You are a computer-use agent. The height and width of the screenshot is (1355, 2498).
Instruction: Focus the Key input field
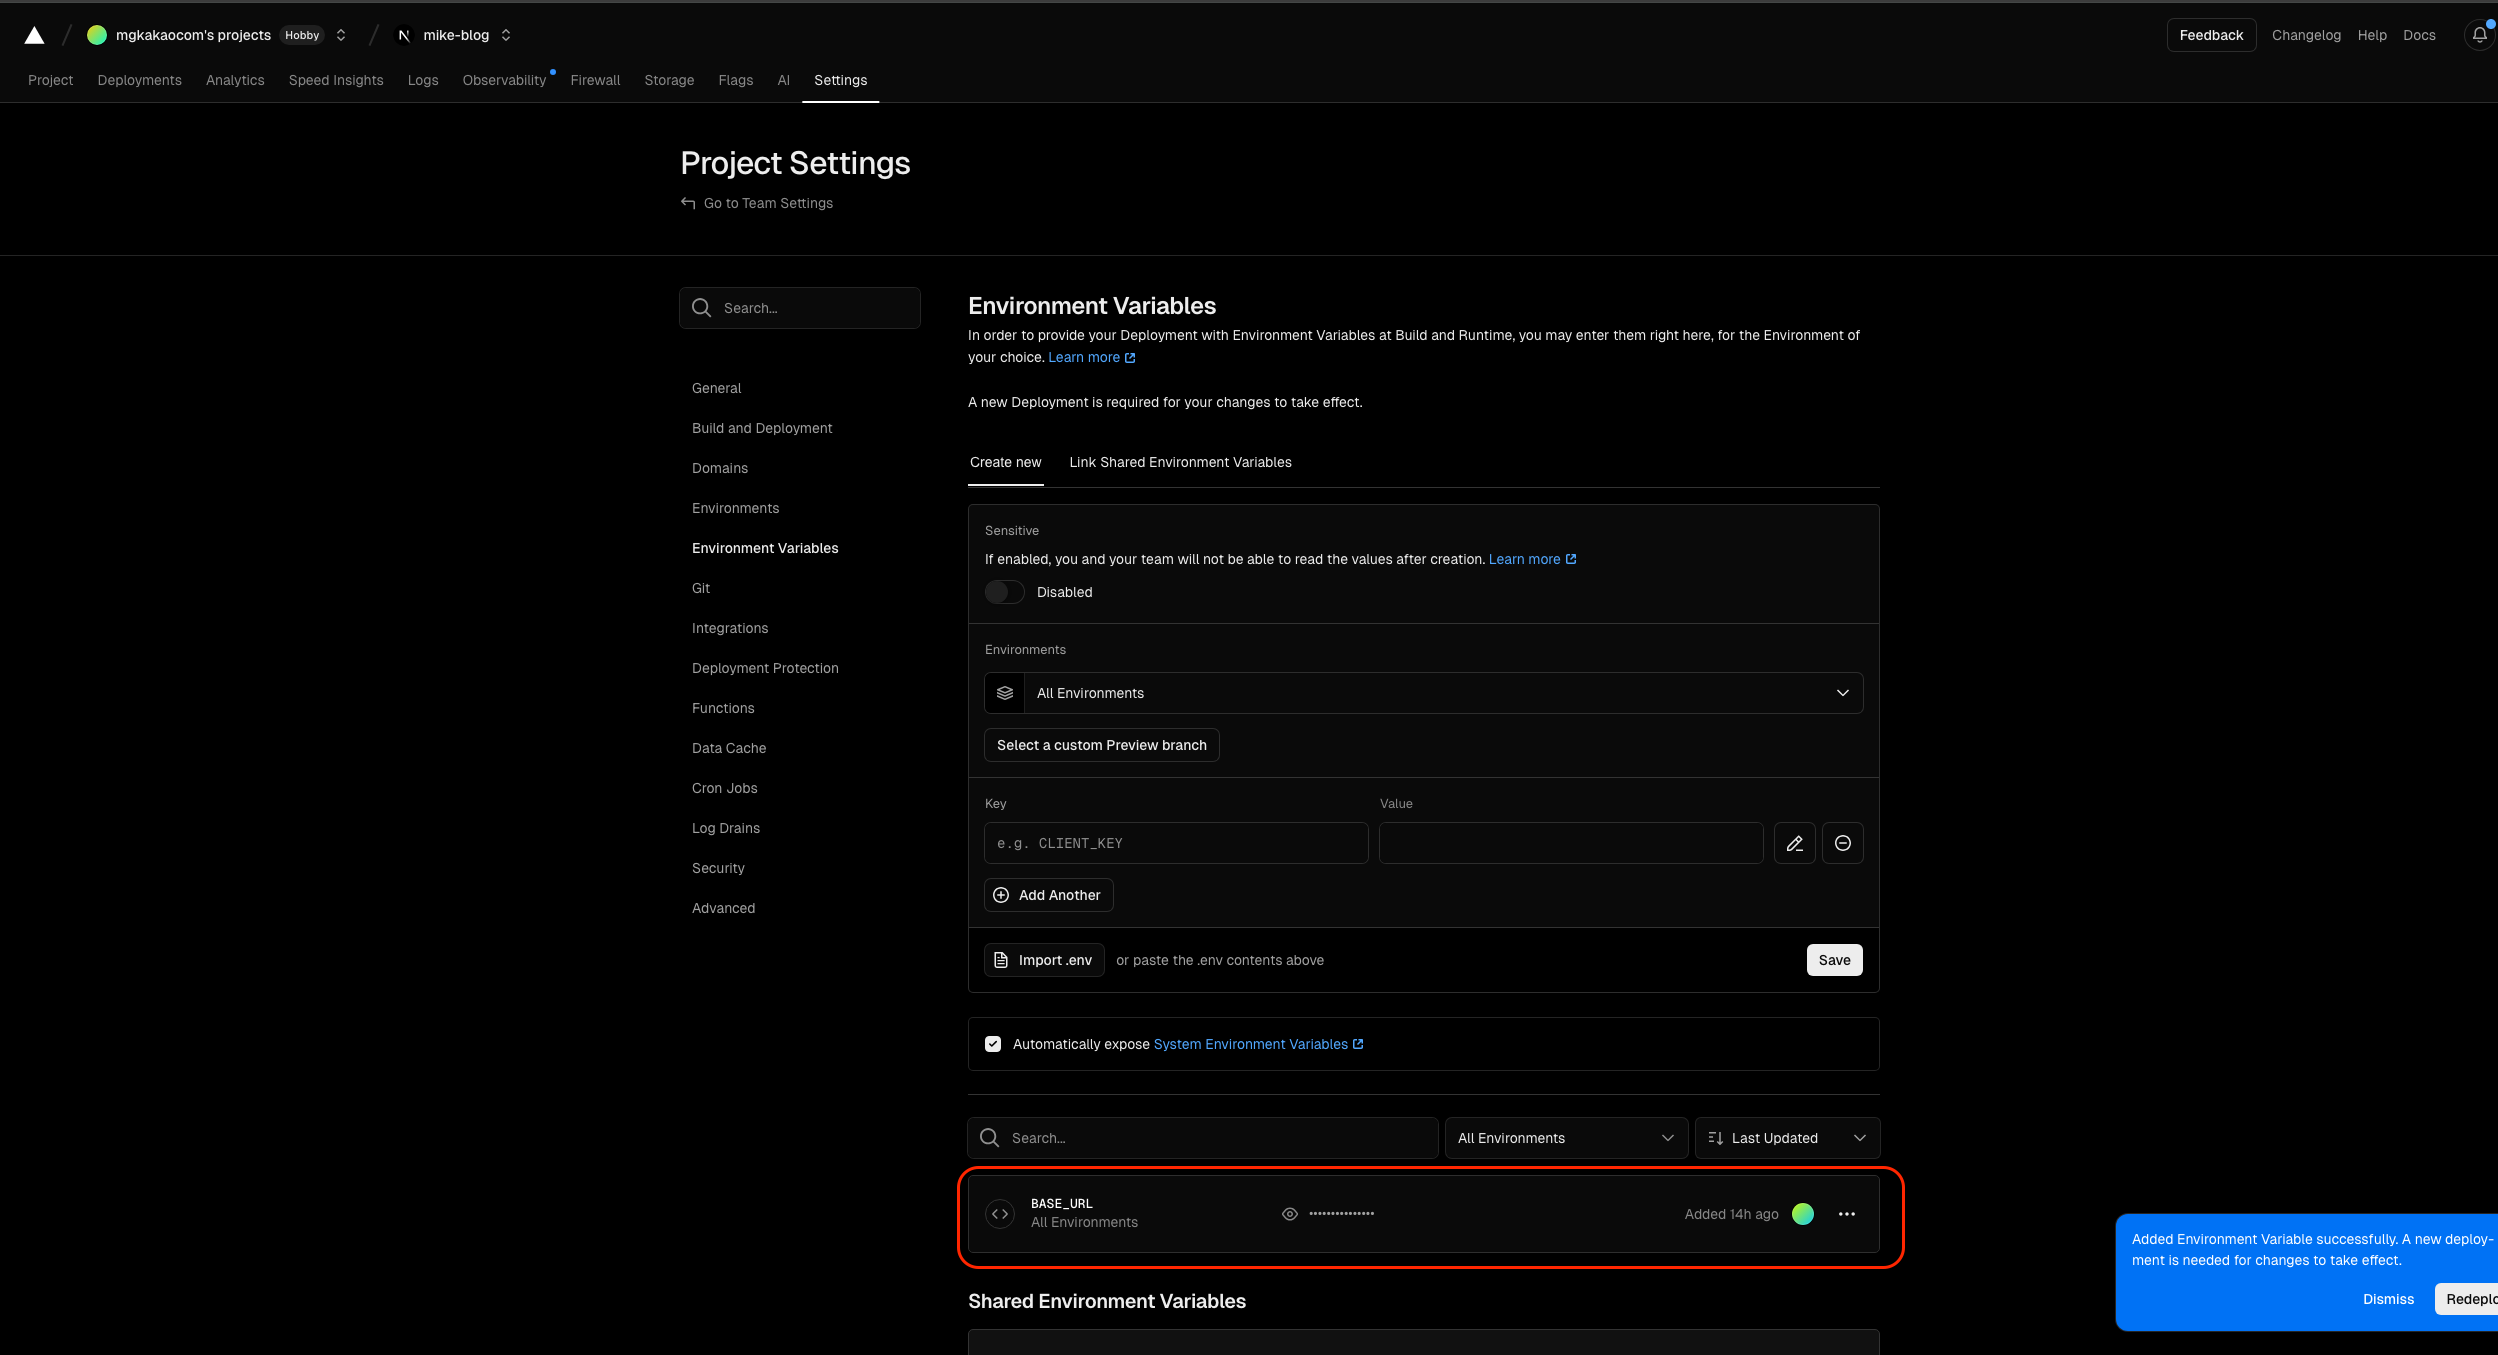[x=1176, y=843]
